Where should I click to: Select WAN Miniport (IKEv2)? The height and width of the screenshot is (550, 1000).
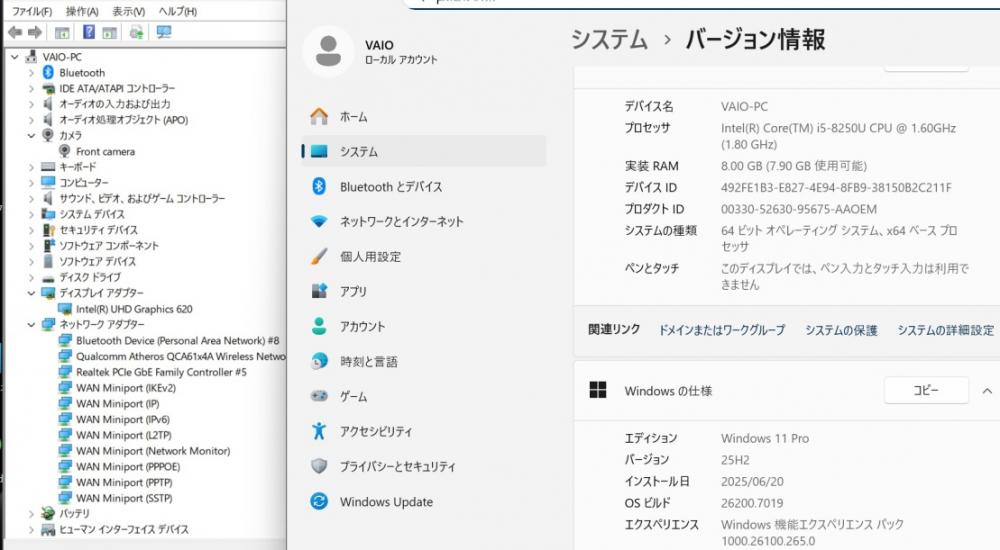pyautogui.click(x=126, y=387)
